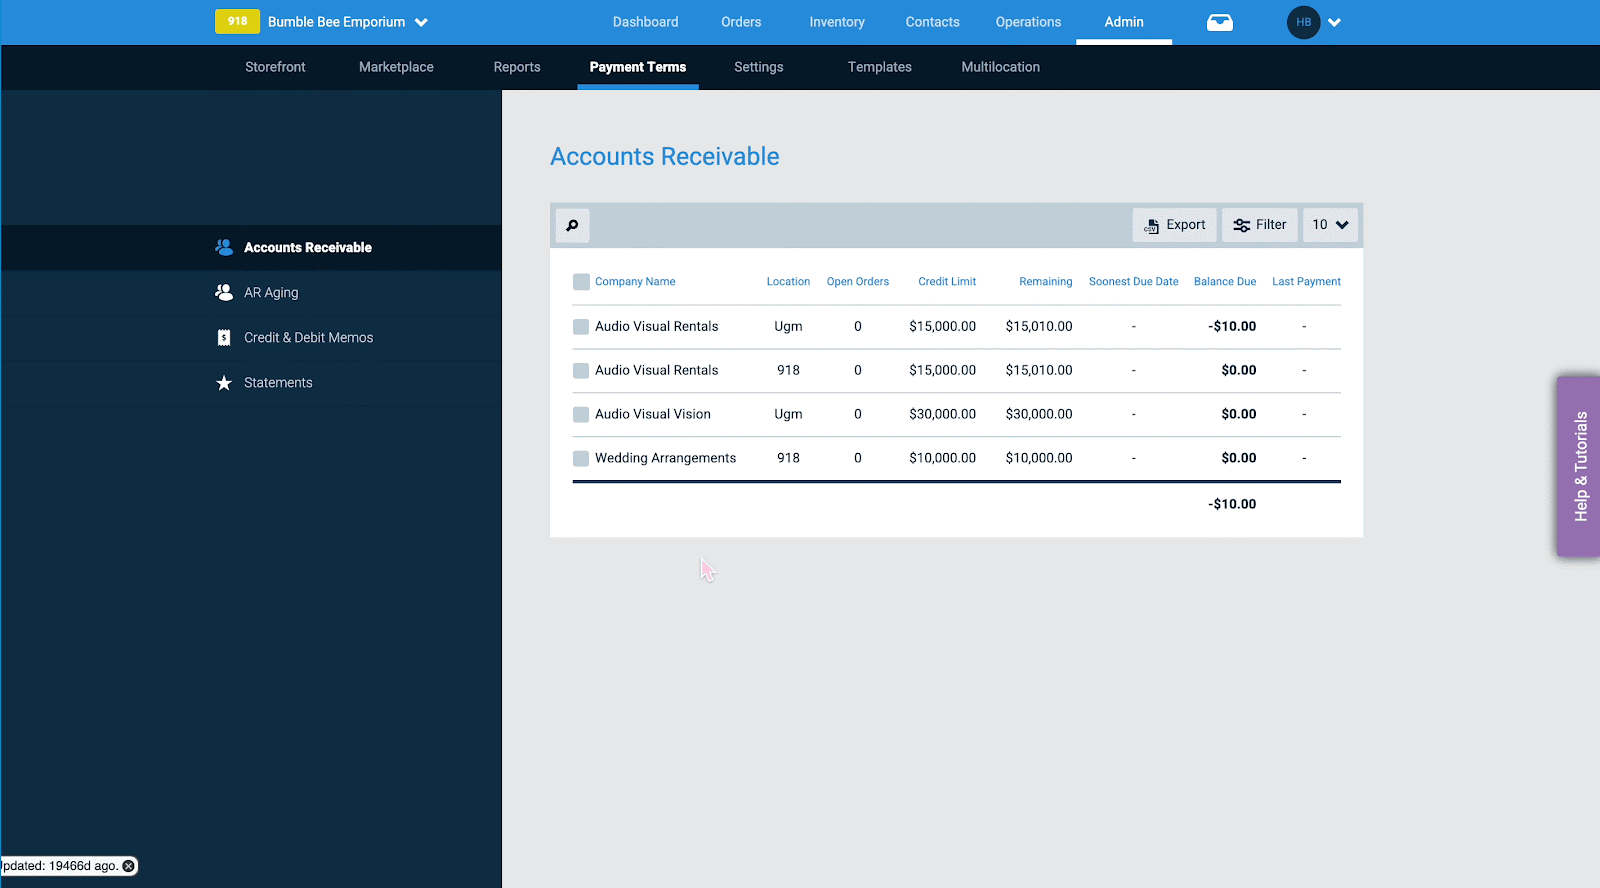Open the inbox tray icon
Screen dimensions: 1600x888
[x=1220, y=22]
